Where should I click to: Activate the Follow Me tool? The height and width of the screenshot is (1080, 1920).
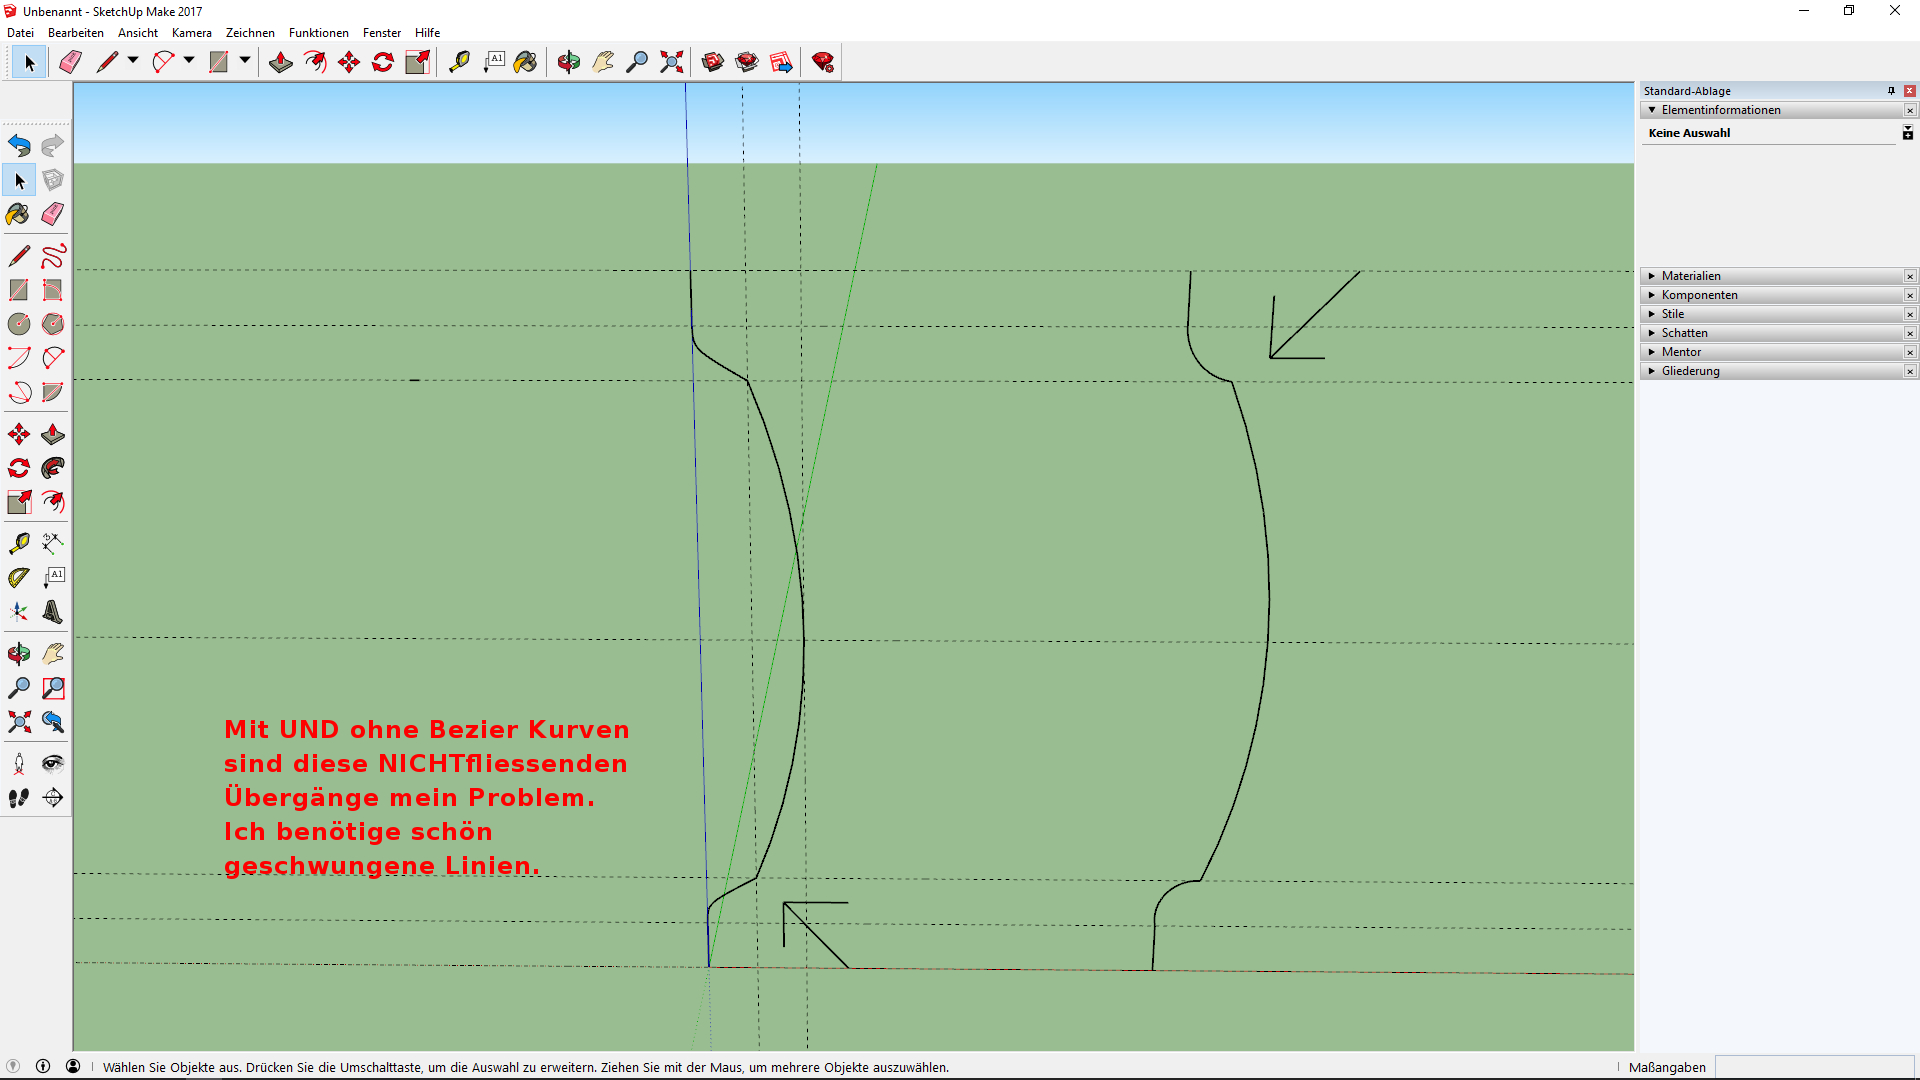[53, 468]
